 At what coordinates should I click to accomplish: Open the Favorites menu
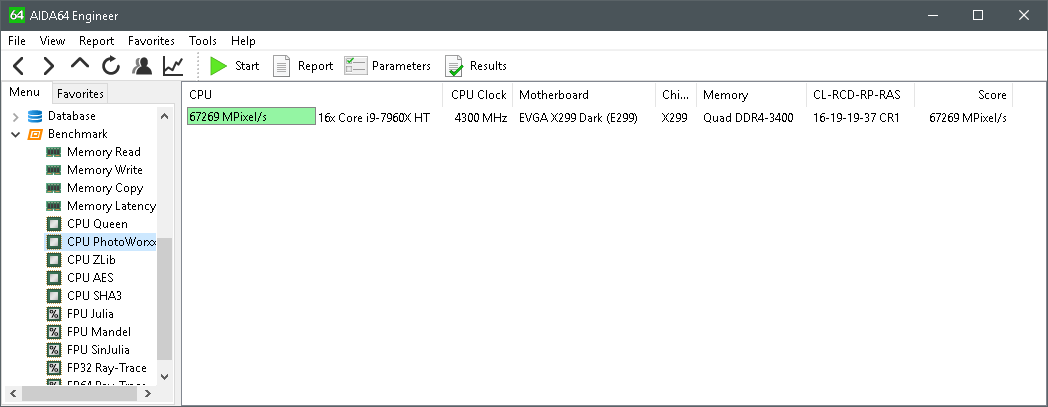pos(151,41)
